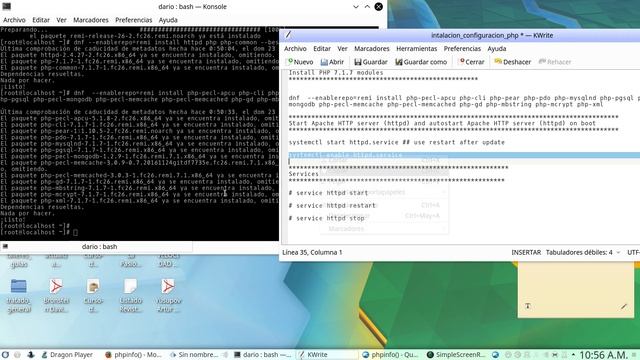
Task: Switch to Dragon Player in the taskbar
Action: (x=67, y=355)
